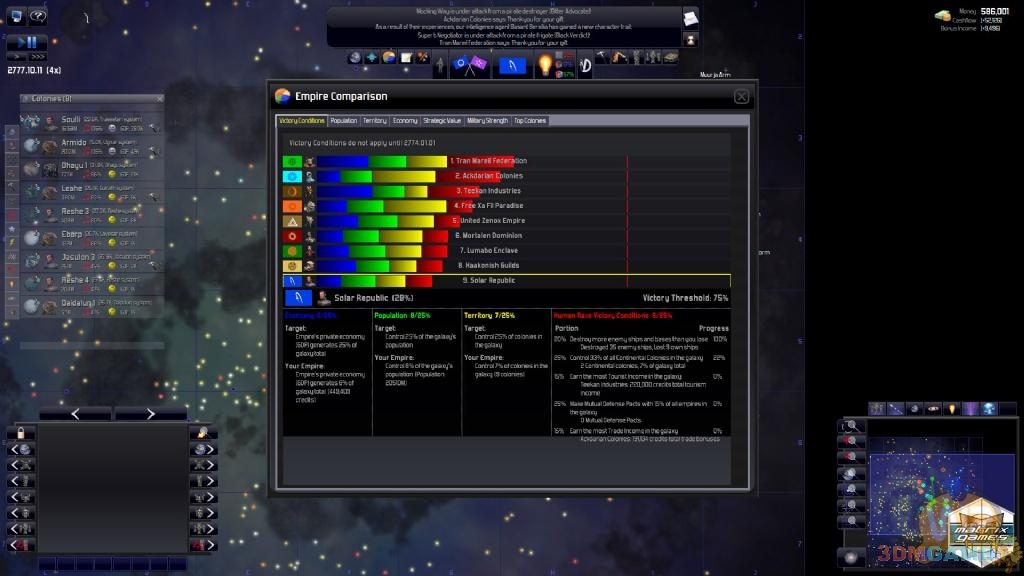Click the magnifier with flame icon in selection panel

pyautogui.click(x=203, y=432)
